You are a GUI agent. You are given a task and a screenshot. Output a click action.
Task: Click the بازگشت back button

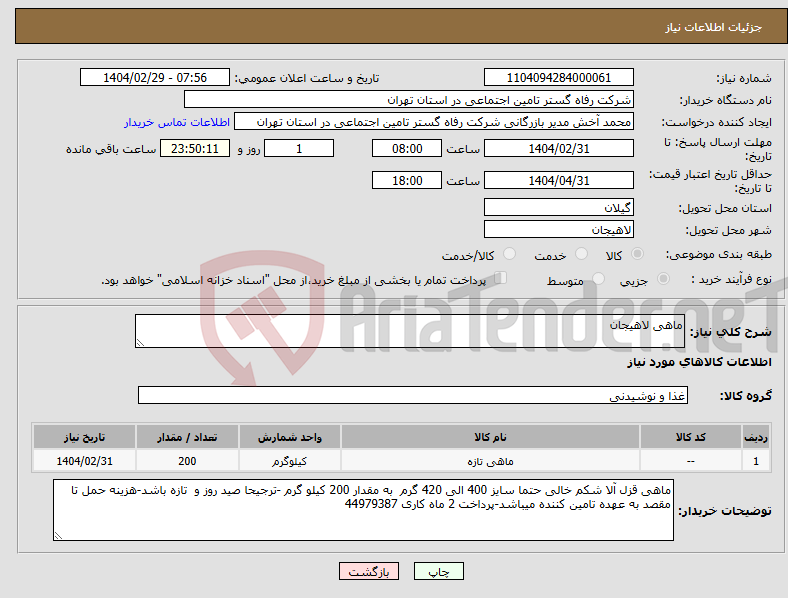click(x=369, y=571)
